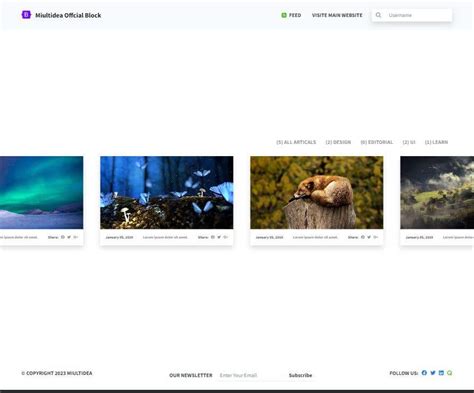Filter by (1) LEARN category
474x393 pixels.
pos(436,142)
